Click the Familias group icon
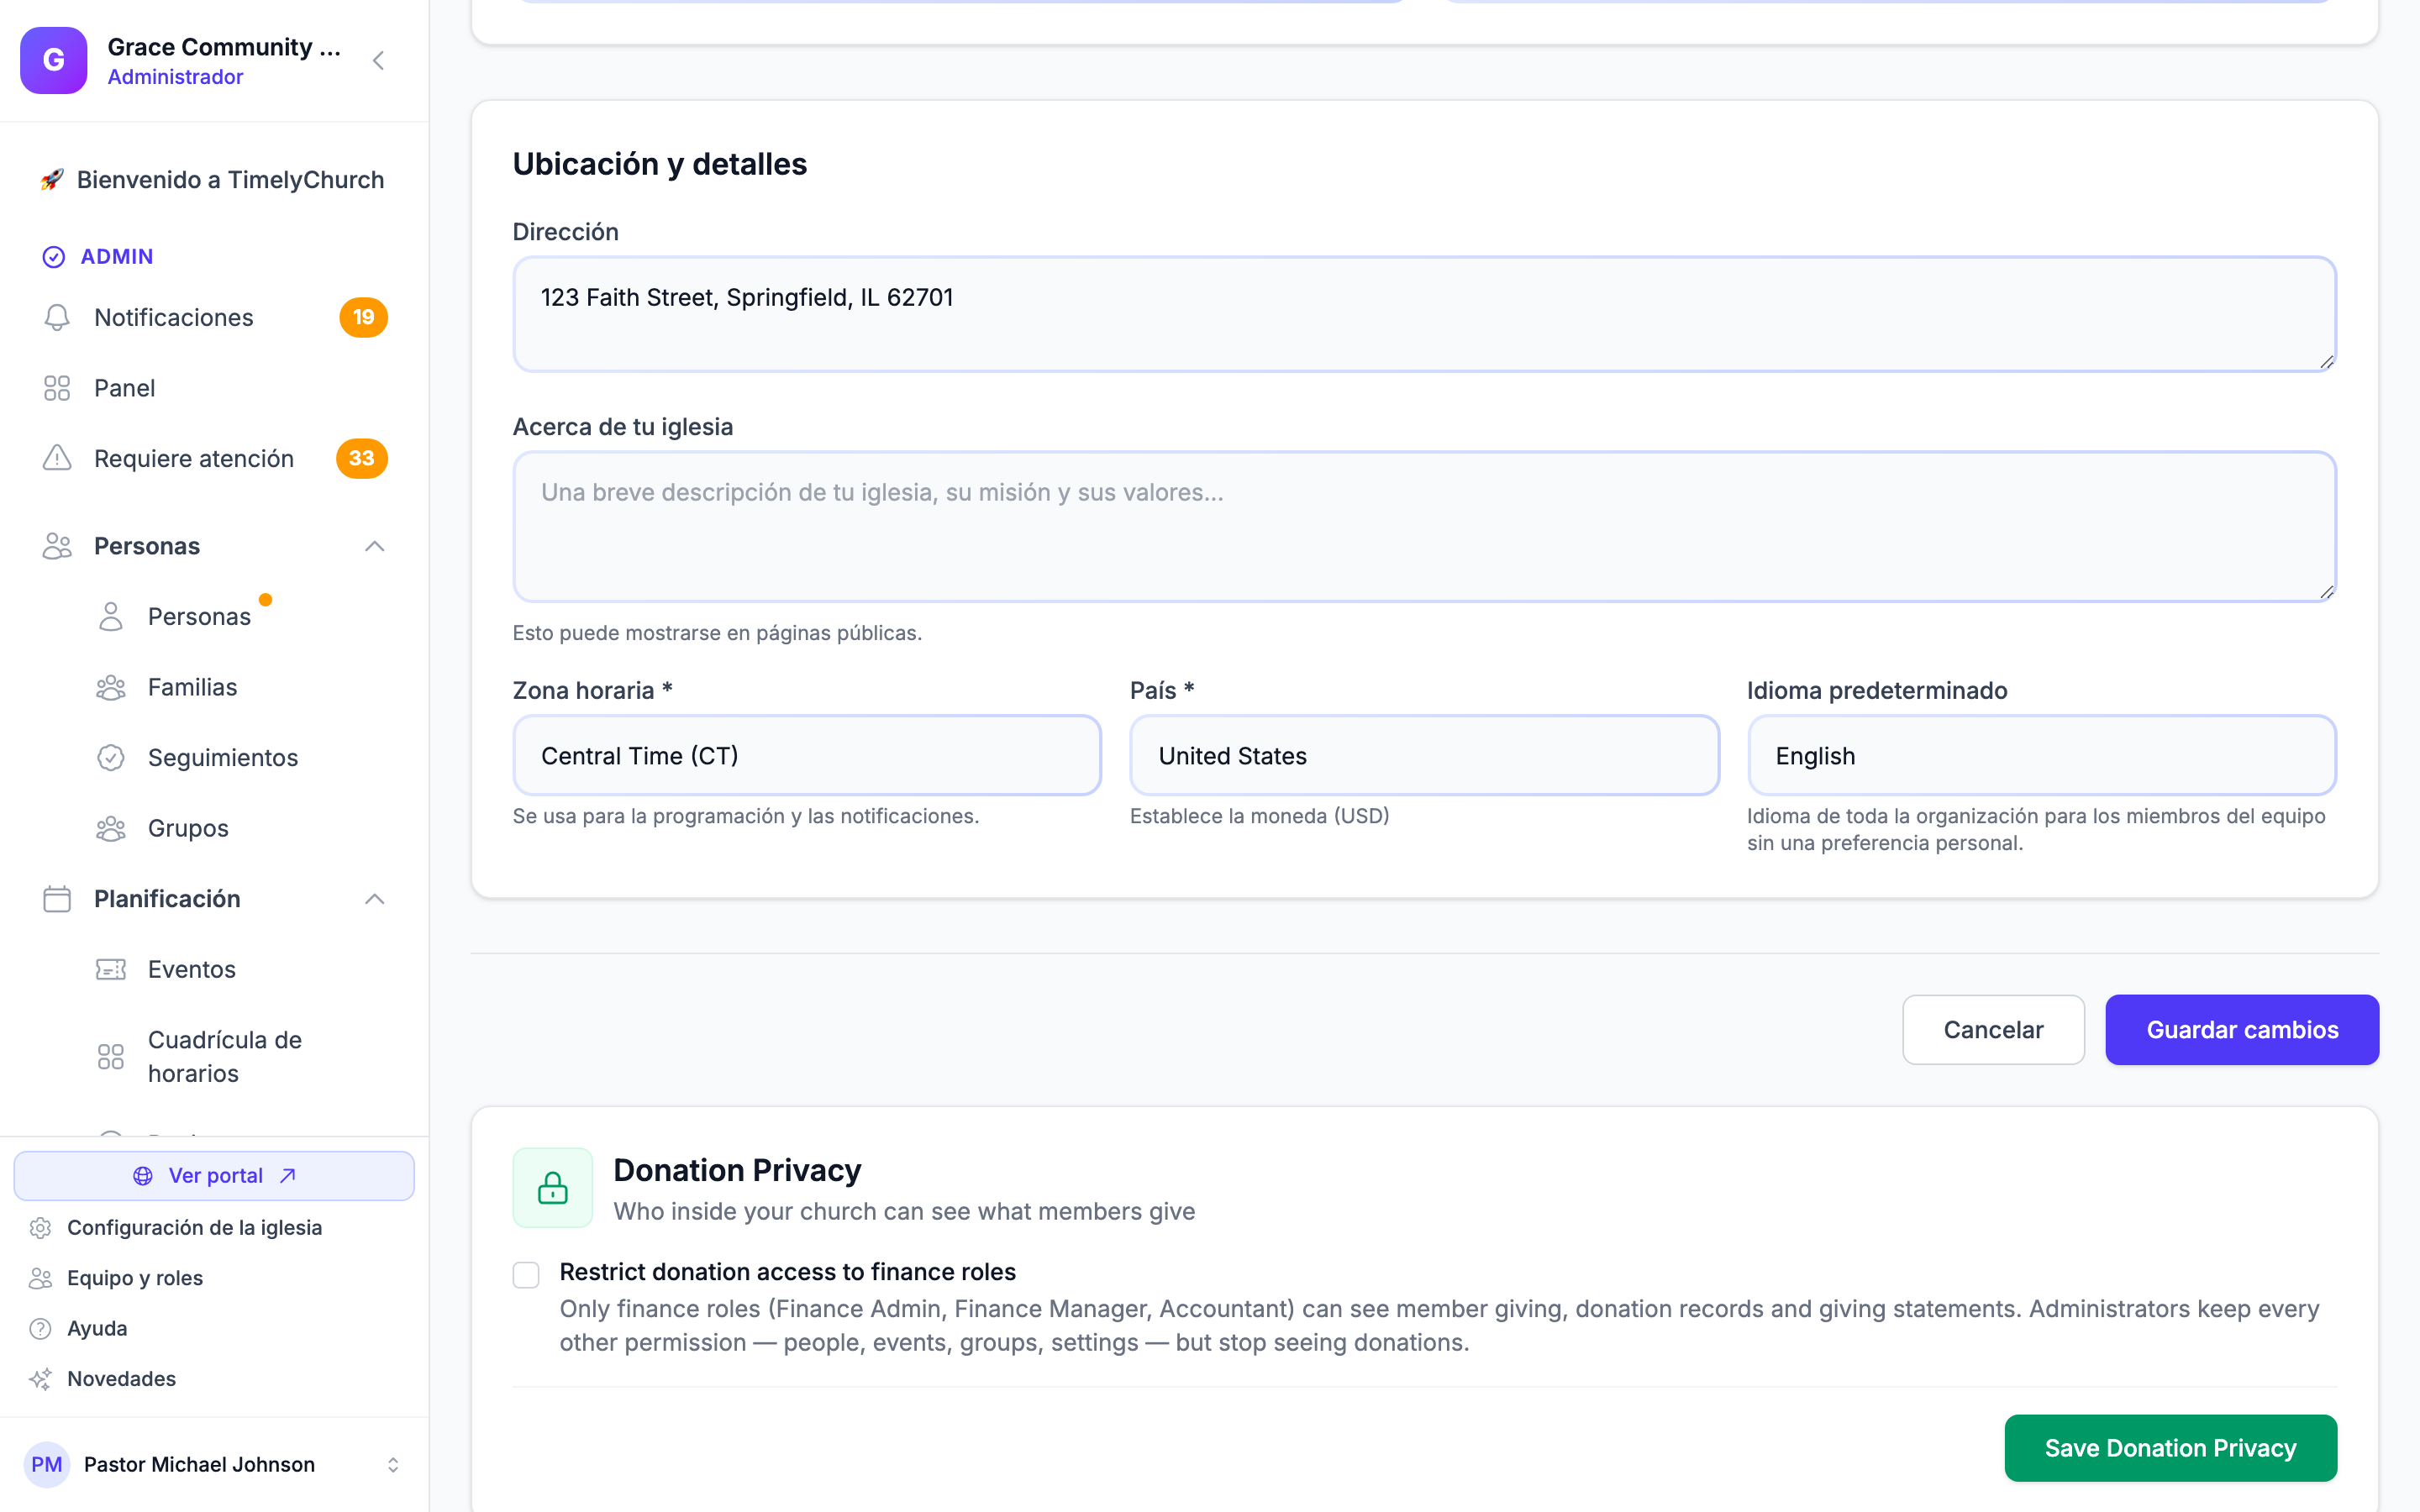This screenshot has height=1512, width=2420. 111,687
